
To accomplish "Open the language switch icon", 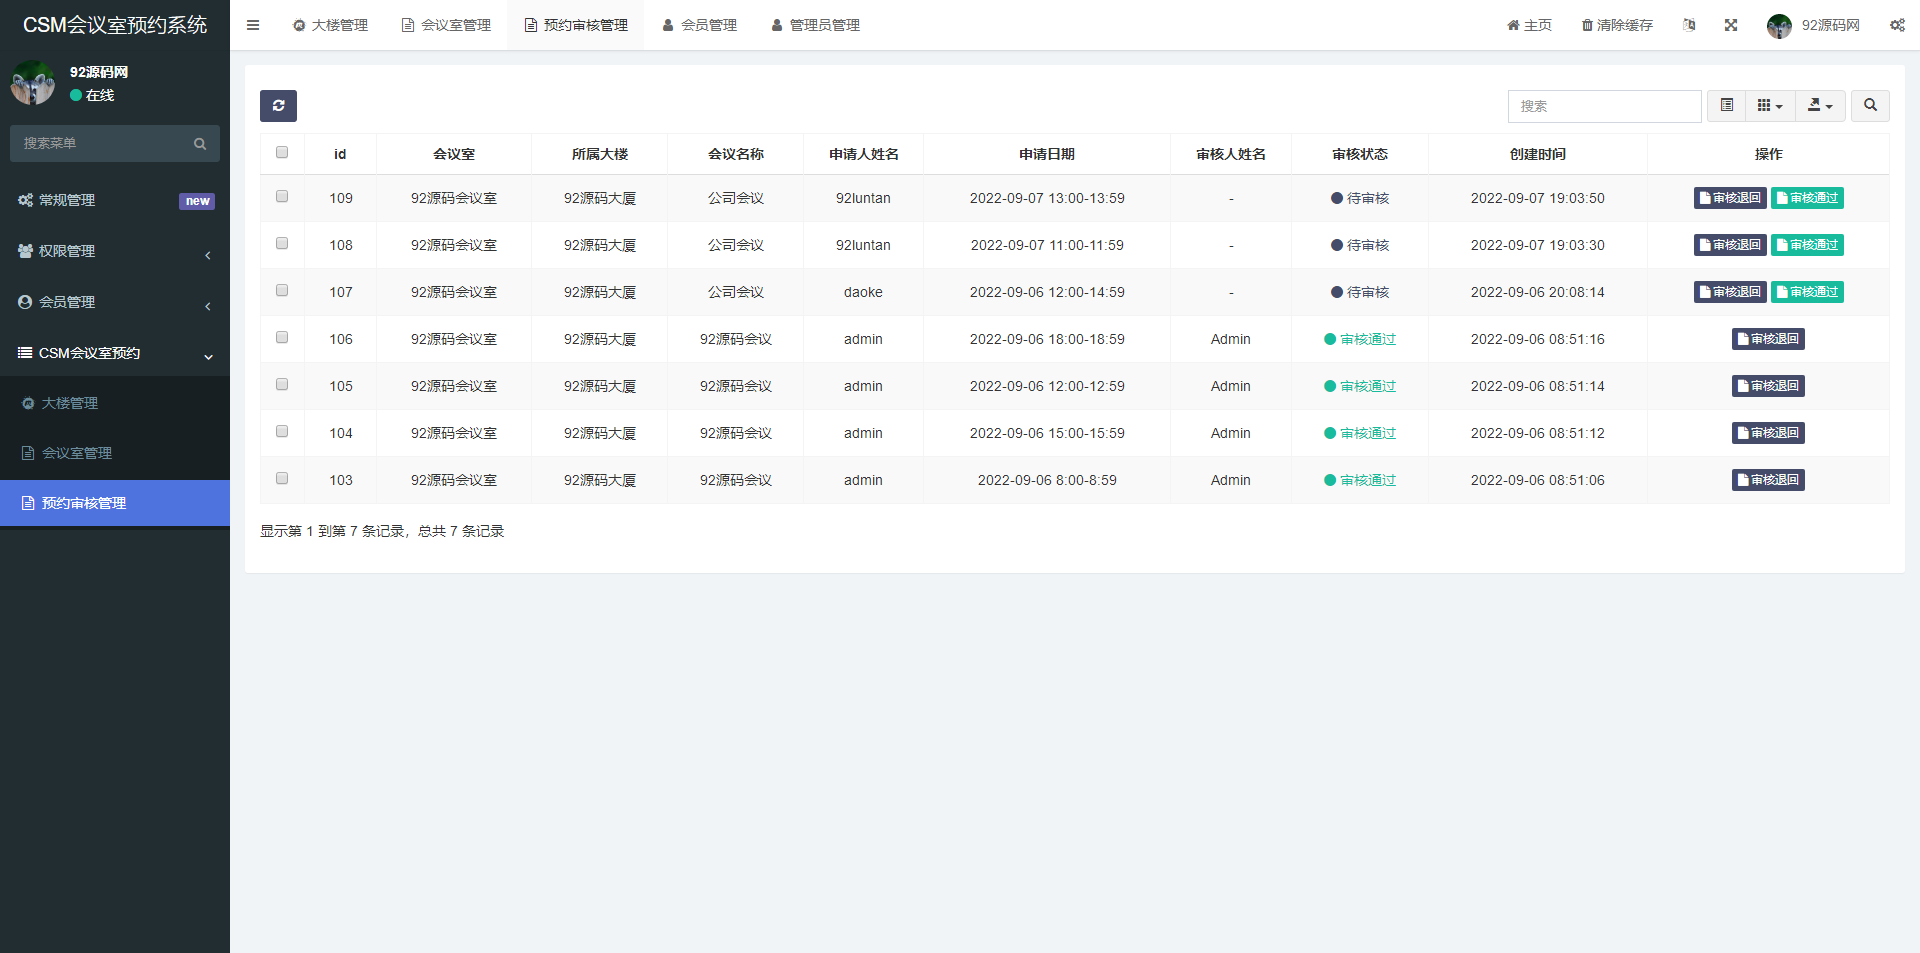I will click(1689, 25).
